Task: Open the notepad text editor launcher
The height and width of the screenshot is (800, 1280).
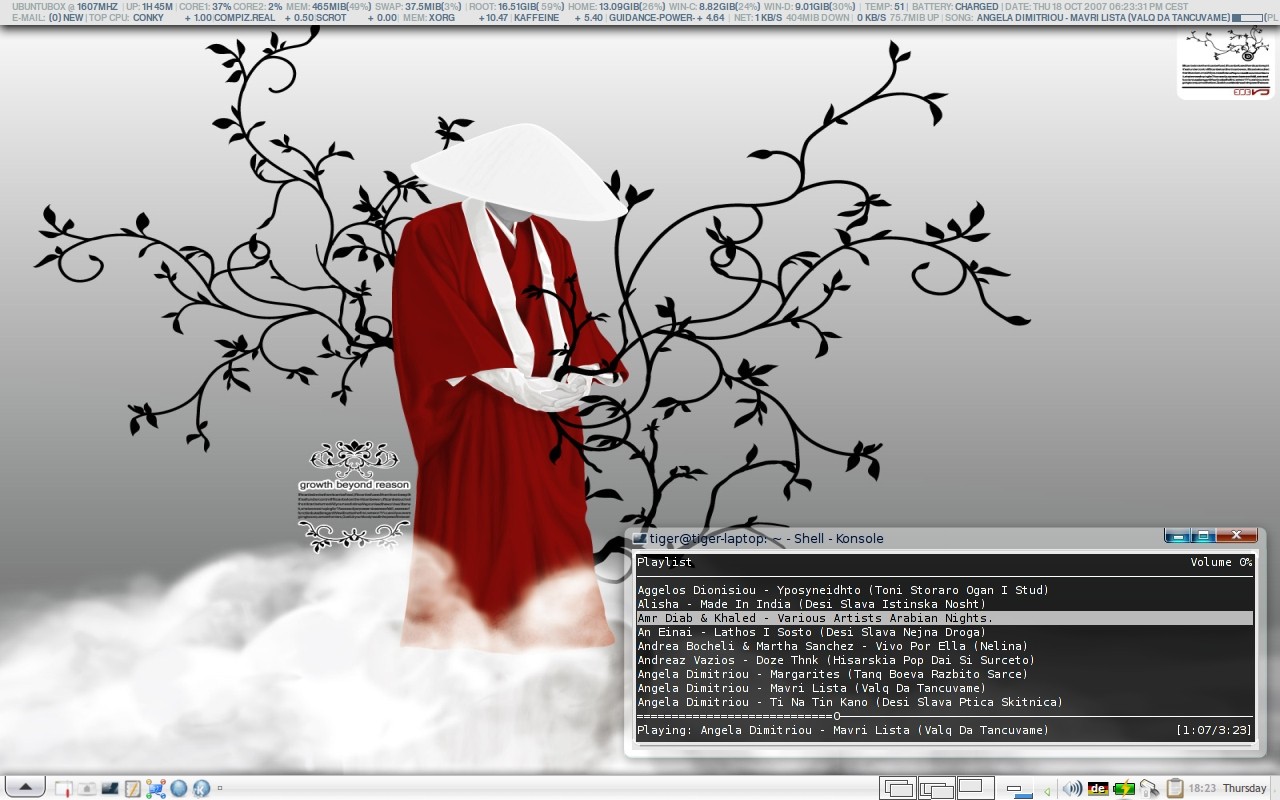Action: pos(133,788)
